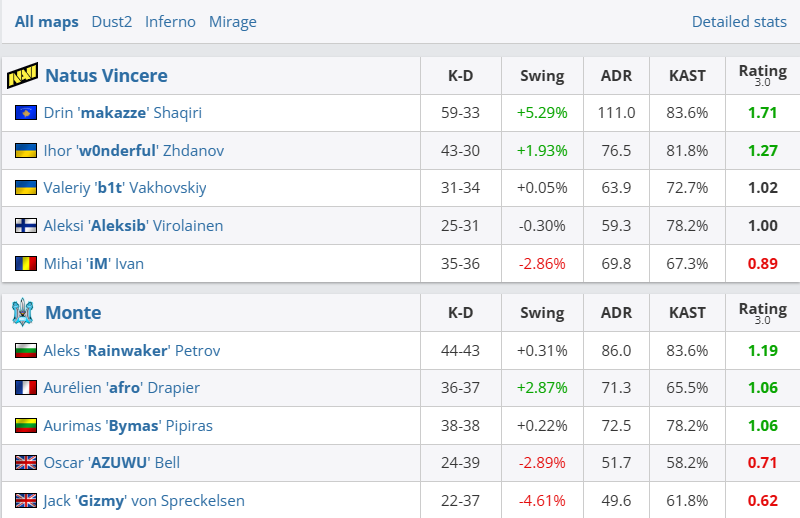Click the Finland flag beside Aleksib
Viewport: 800px width, 518px height.
(25, 226)
